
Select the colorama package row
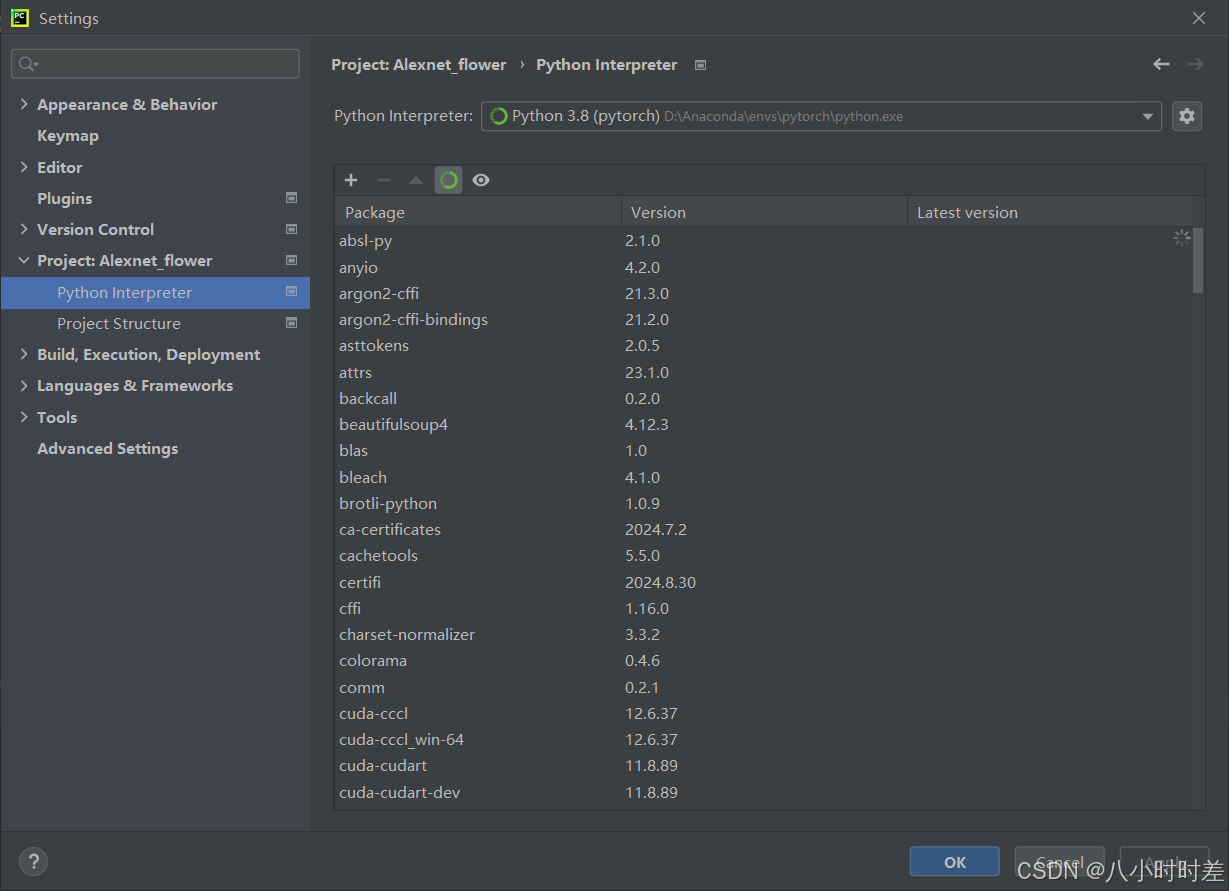[x=763, y=660]
